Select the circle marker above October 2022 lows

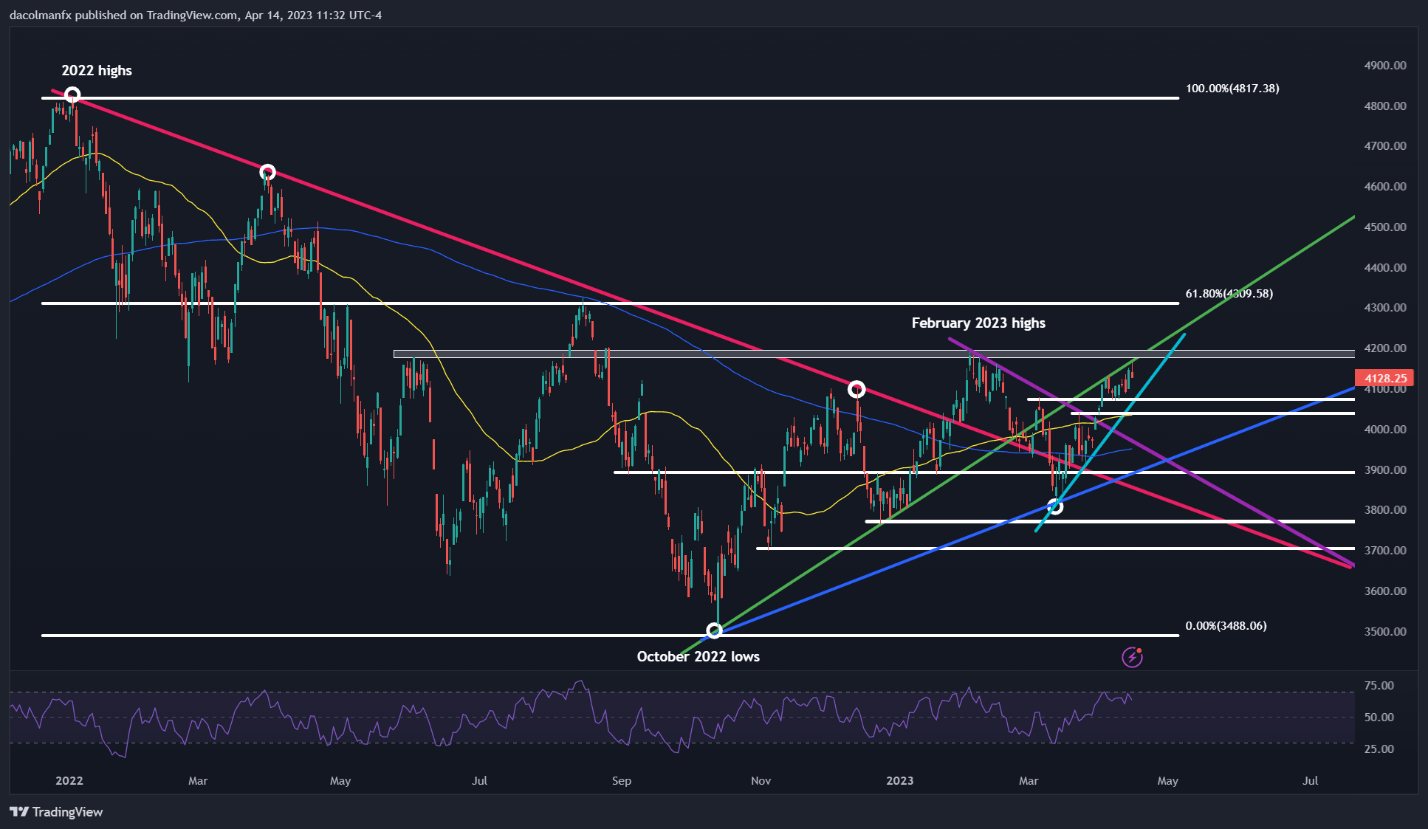tap(714, 631)
